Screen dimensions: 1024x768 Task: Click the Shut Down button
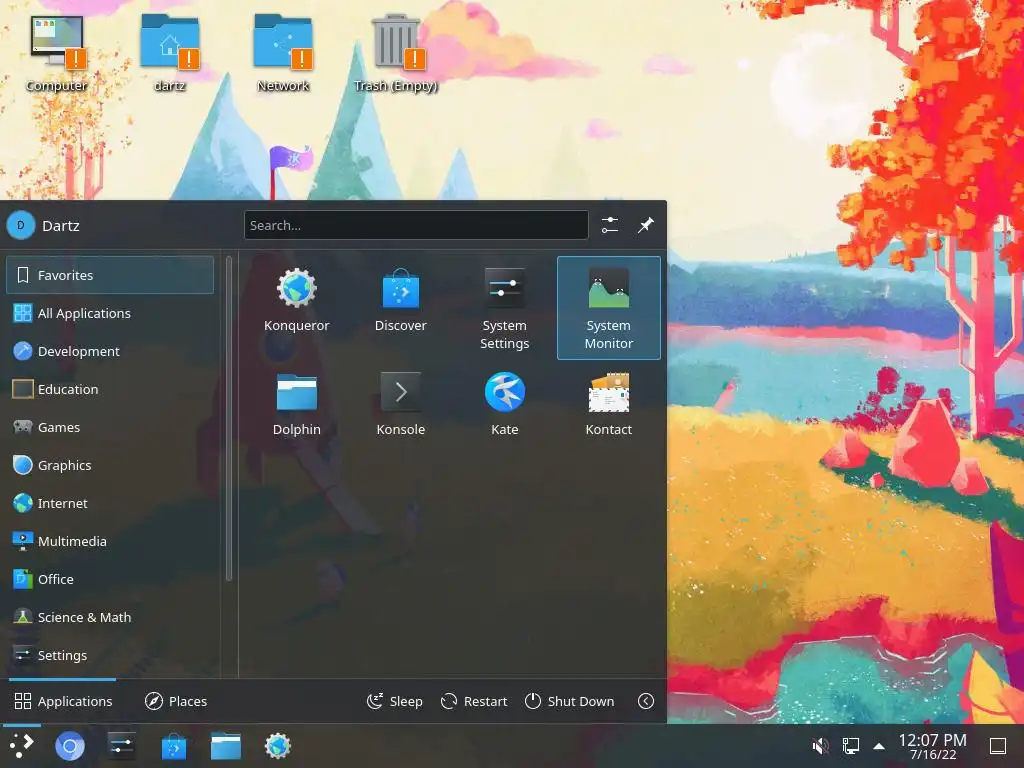pos(569,701)
